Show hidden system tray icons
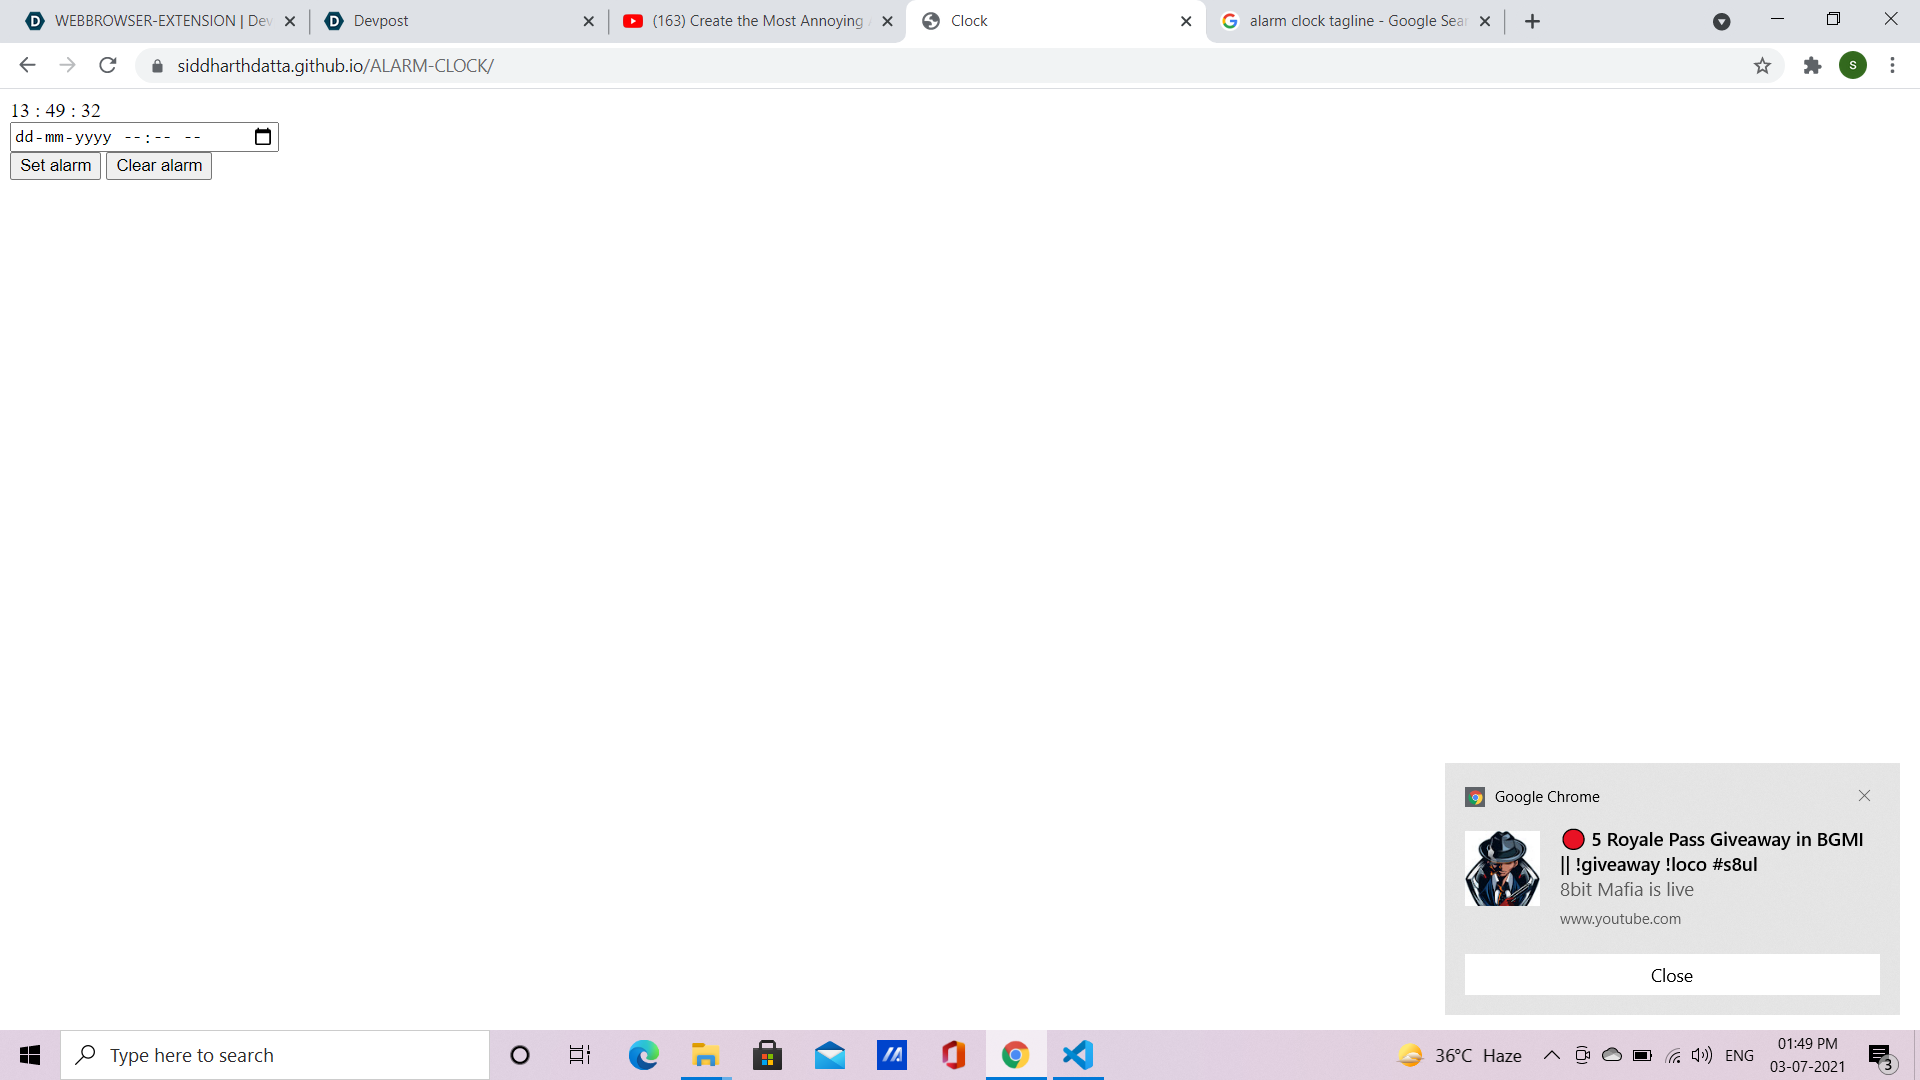The width and height of the screenshot is (1920, 1080). click(x=1551, y=1055)
